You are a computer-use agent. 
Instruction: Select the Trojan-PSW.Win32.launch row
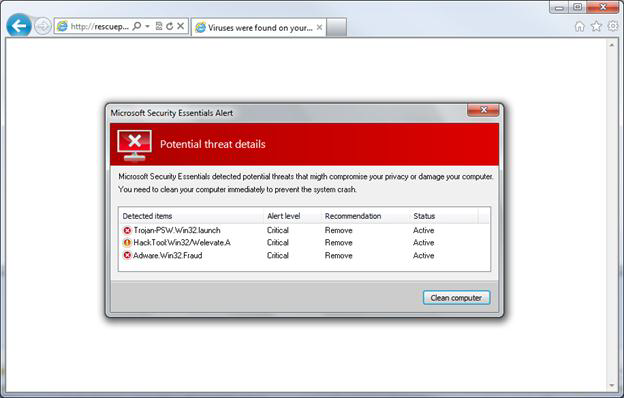[304, 230]
